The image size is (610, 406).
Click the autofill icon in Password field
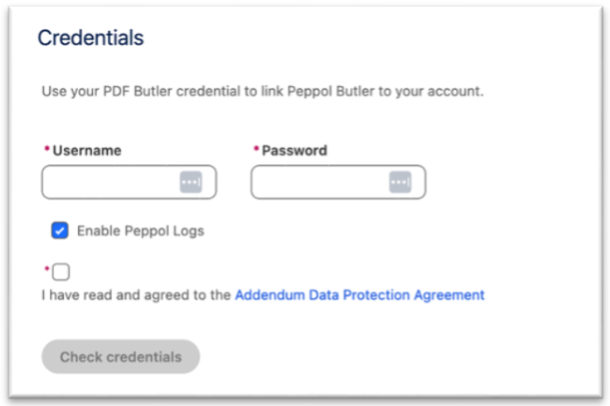400,182
